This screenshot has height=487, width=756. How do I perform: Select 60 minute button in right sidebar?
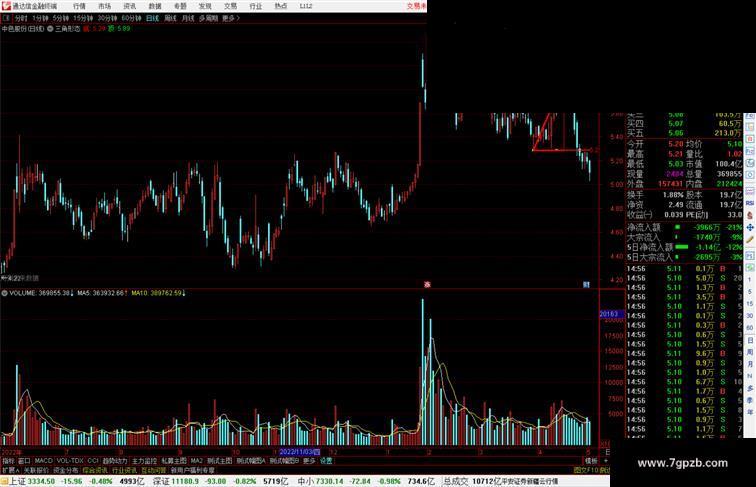click(x=750, y=328)
